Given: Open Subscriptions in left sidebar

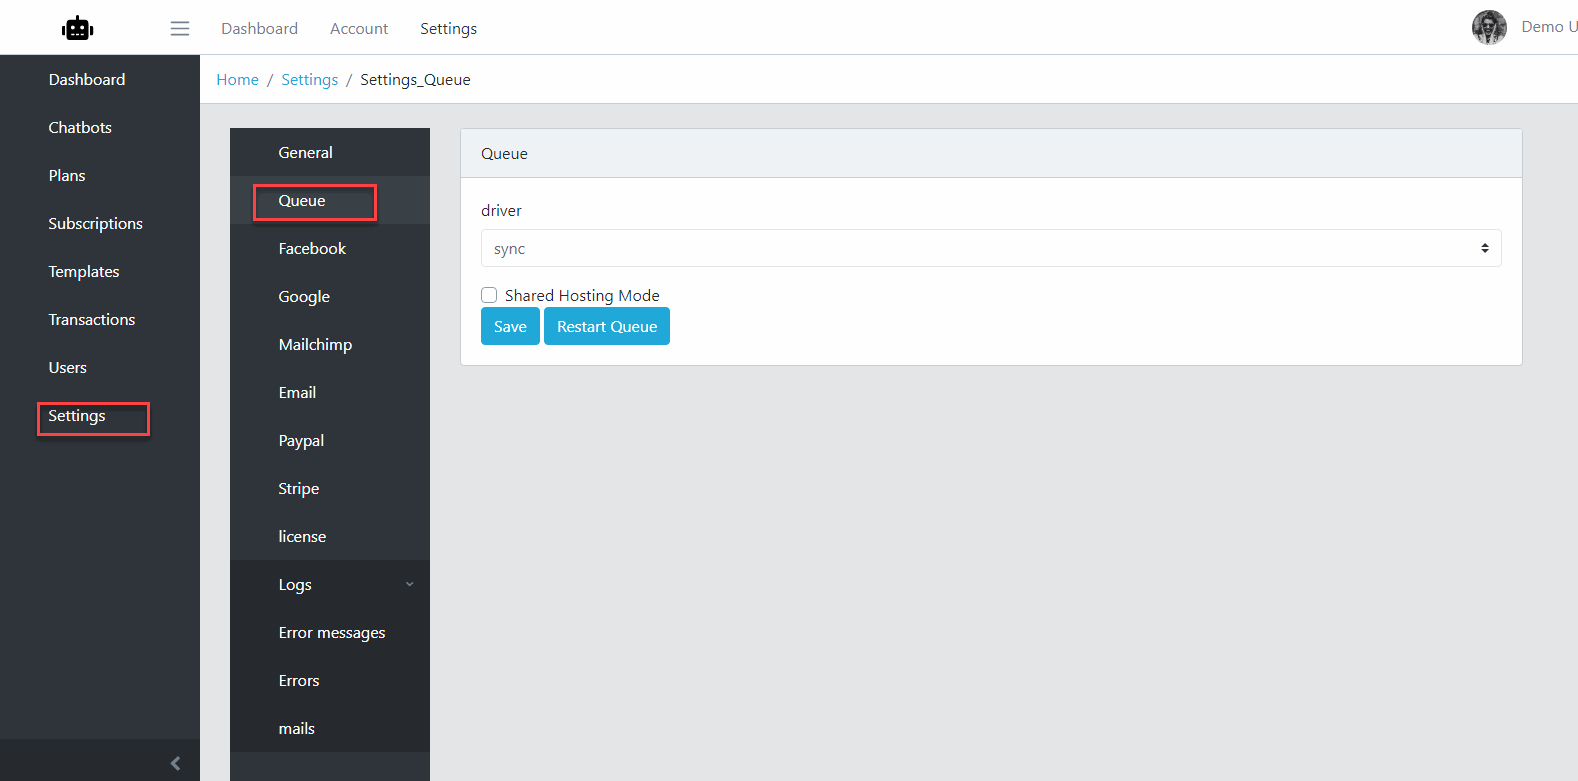Looking at the screenshot, I should point(95,224).
